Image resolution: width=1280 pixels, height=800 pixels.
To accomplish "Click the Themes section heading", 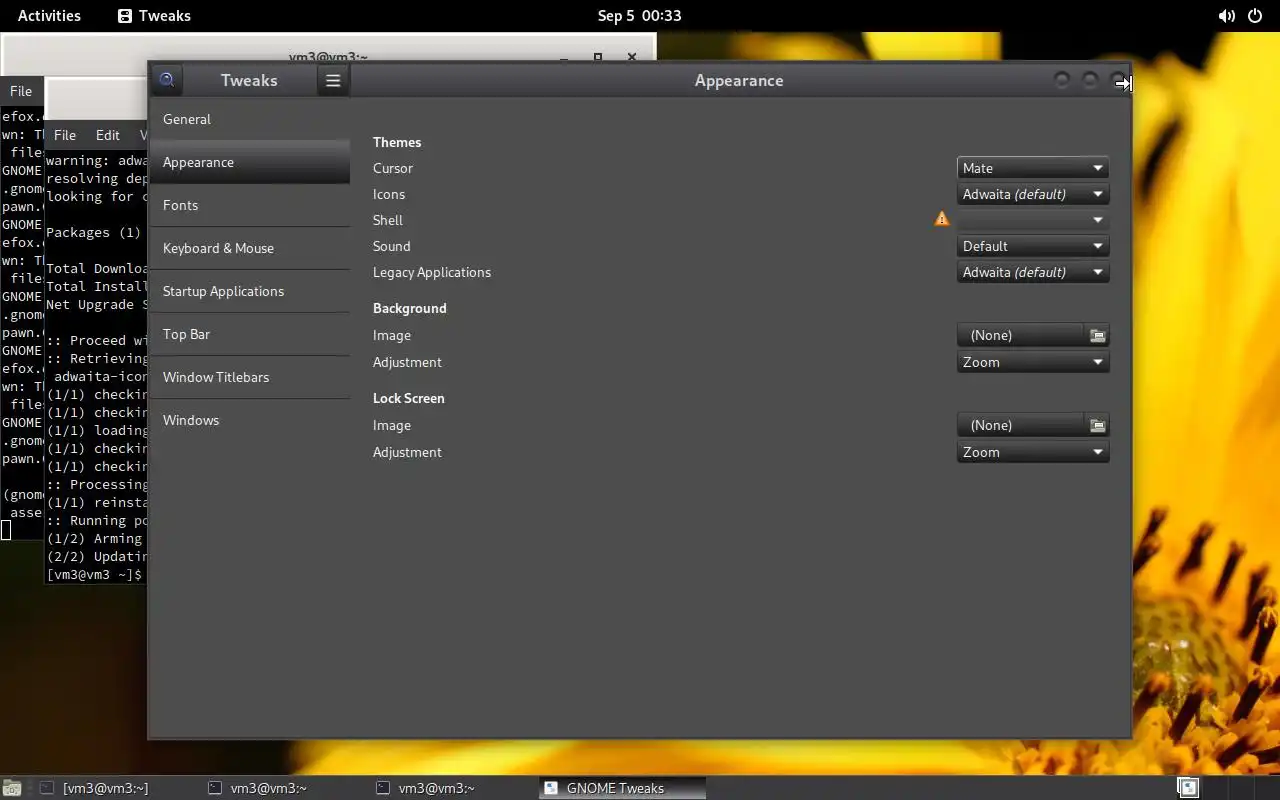I will coord(397,142).
